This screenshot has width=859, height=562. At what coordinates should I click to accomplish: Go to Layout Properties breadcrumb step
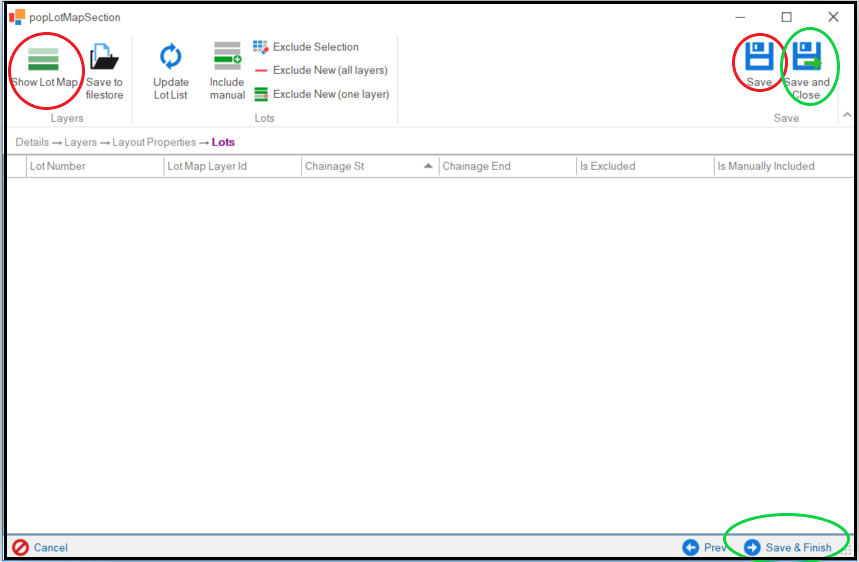(x=154, y=142)
